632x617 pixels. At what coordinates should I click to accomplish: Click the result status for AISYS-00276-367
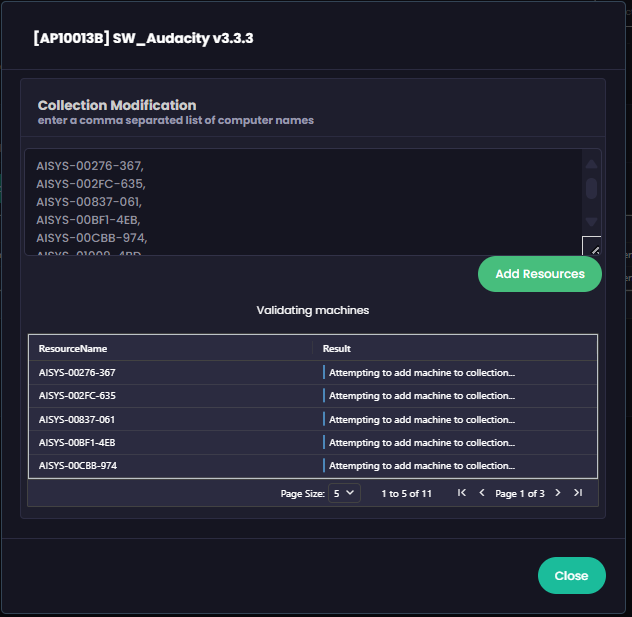click(x=421, y=373)
